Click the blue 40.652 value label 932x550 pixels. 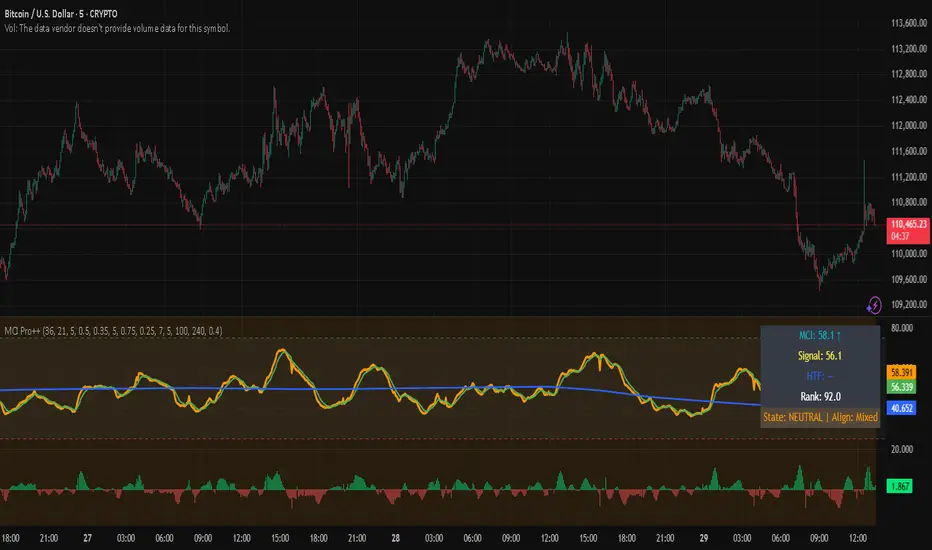(903, 408)
